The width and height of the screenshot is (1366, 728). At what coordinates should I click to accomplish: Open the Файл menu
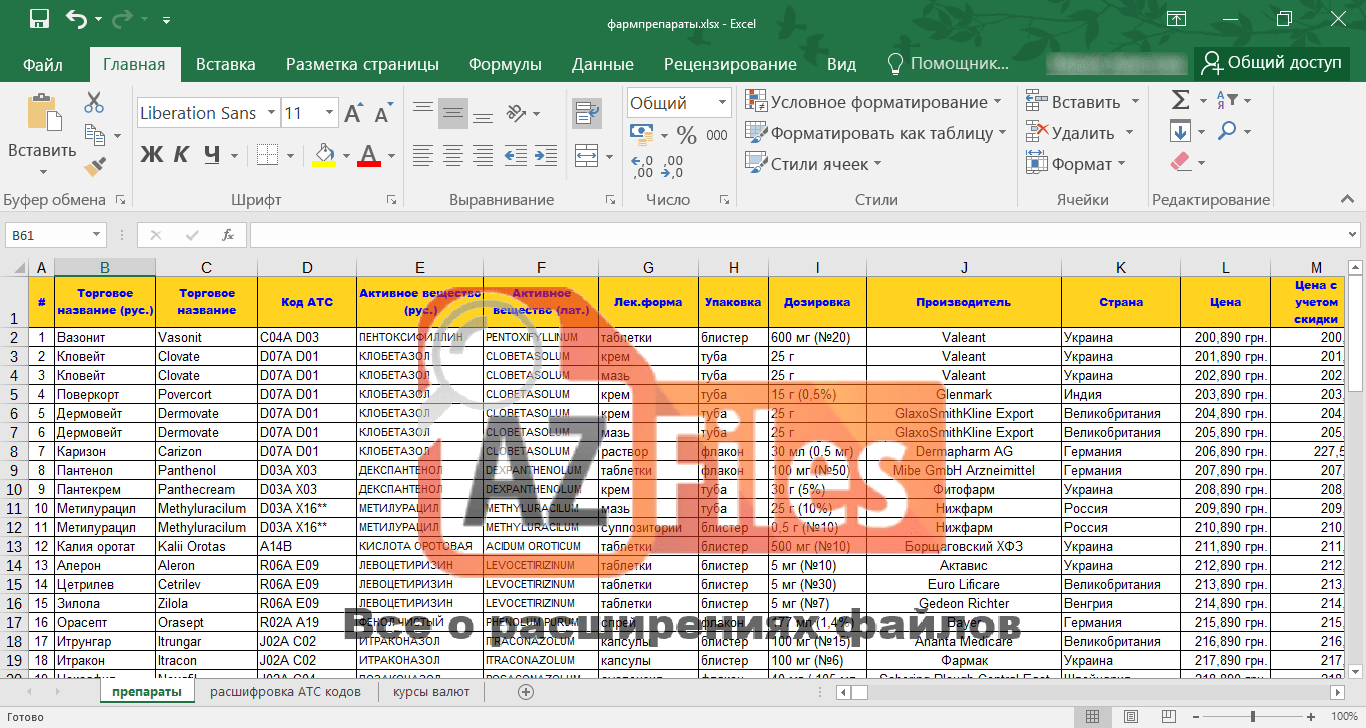point(43,64)
